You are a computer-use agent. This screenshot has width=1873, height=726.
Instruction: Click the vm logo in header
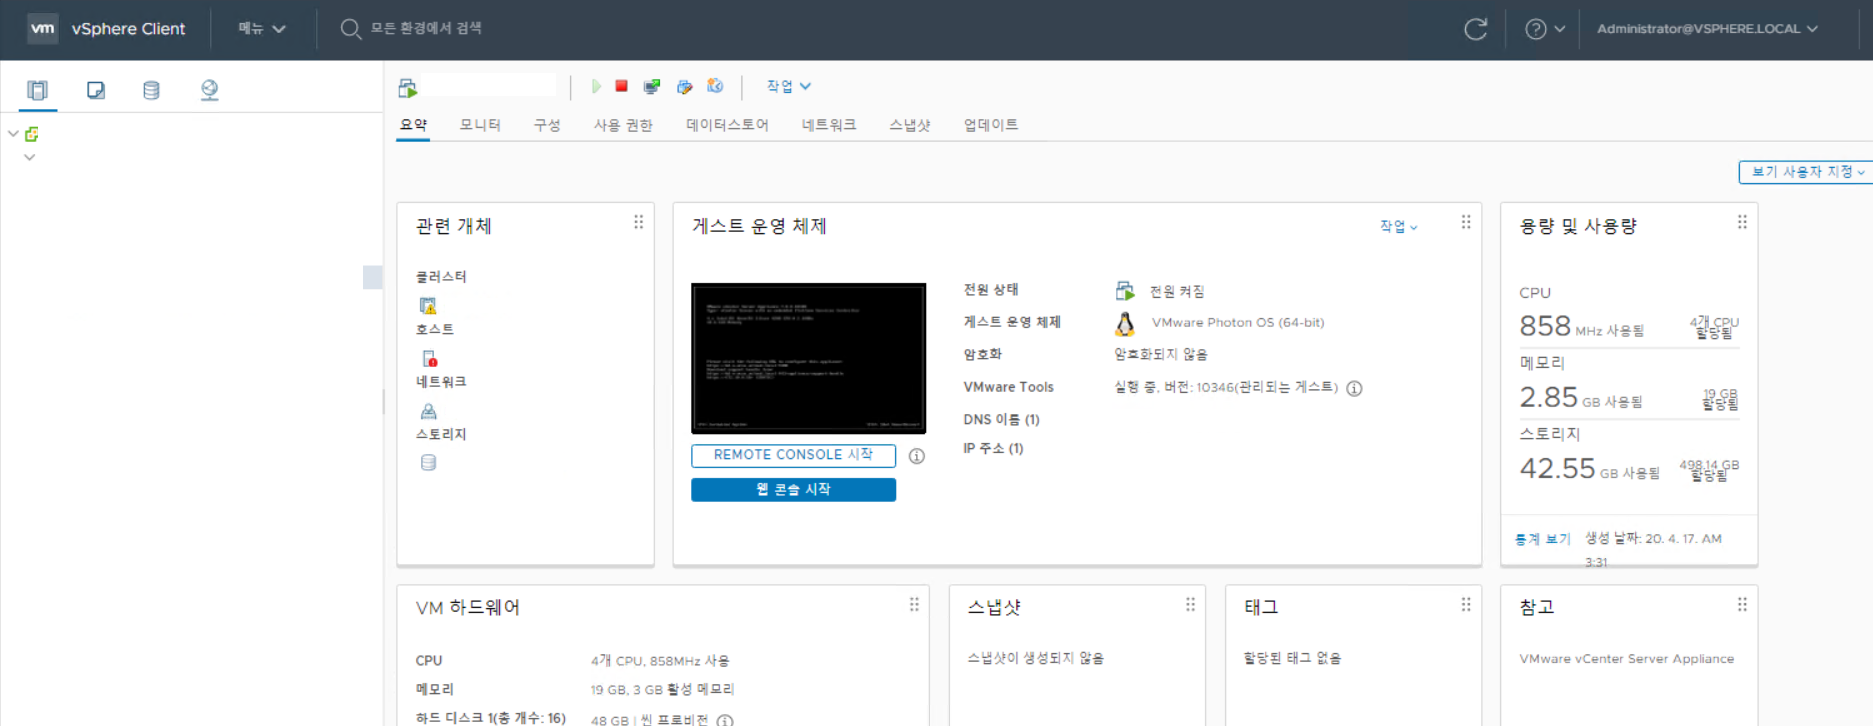coord(42,29)
